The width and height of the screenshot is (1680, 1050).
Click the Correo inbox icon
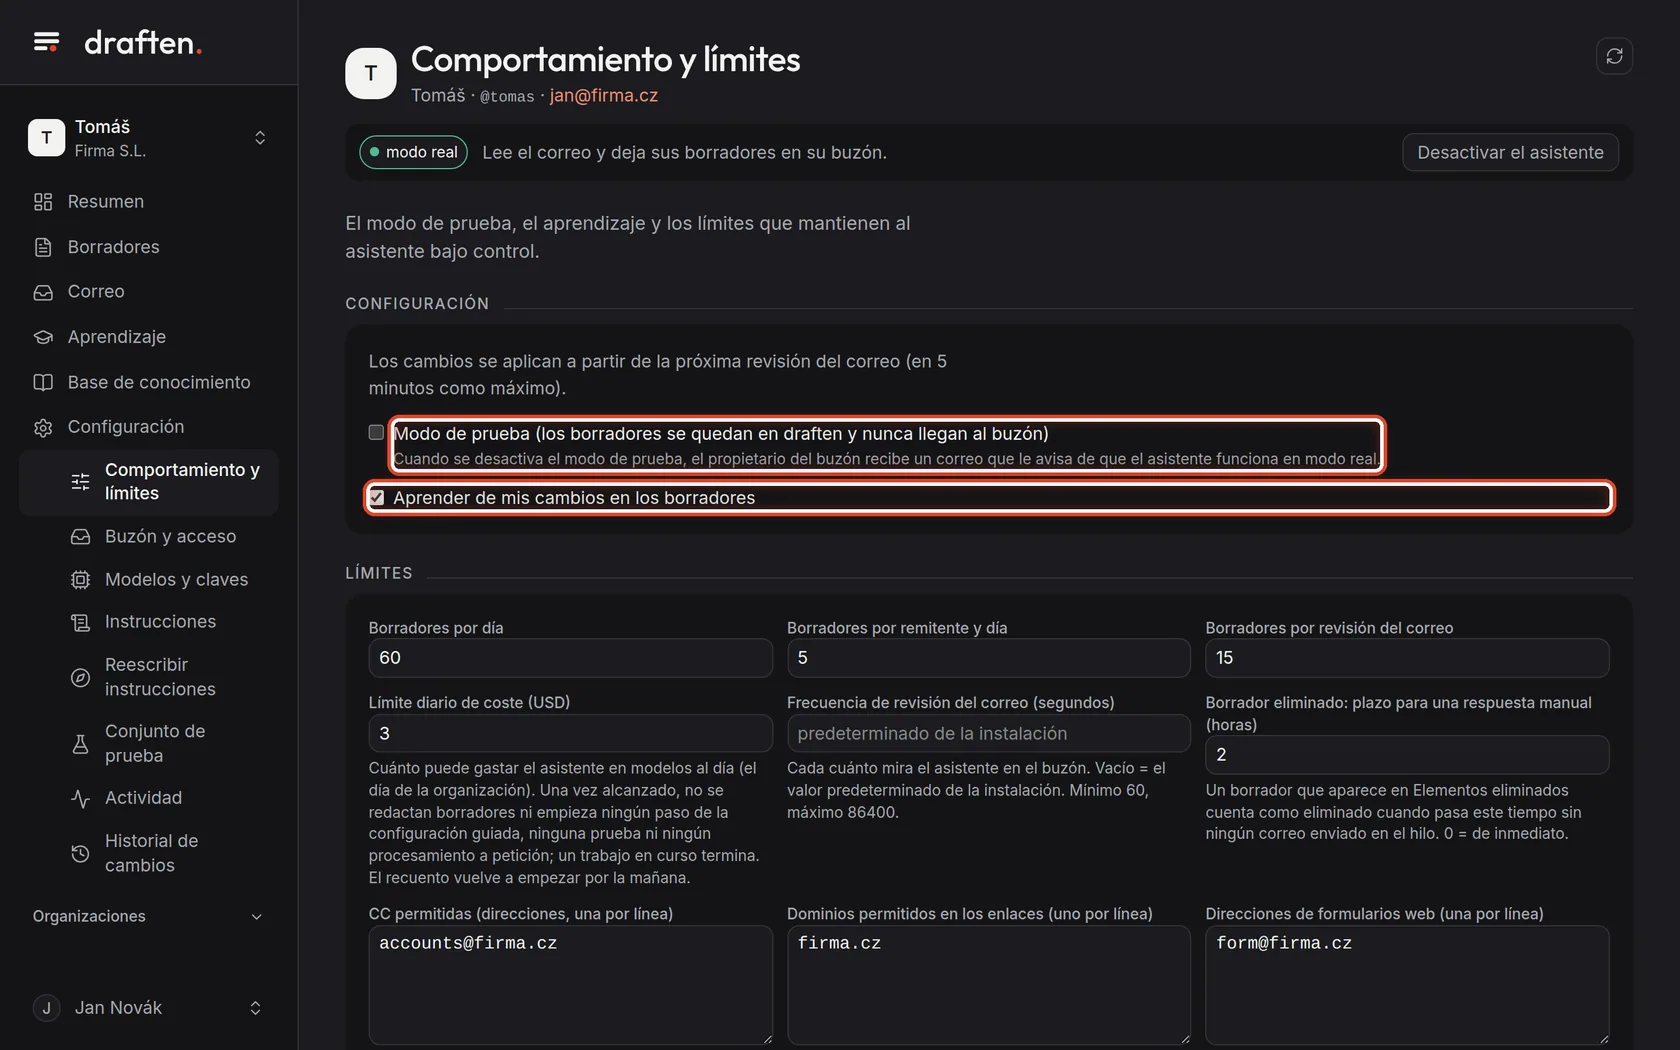click(x=43, y=292)
